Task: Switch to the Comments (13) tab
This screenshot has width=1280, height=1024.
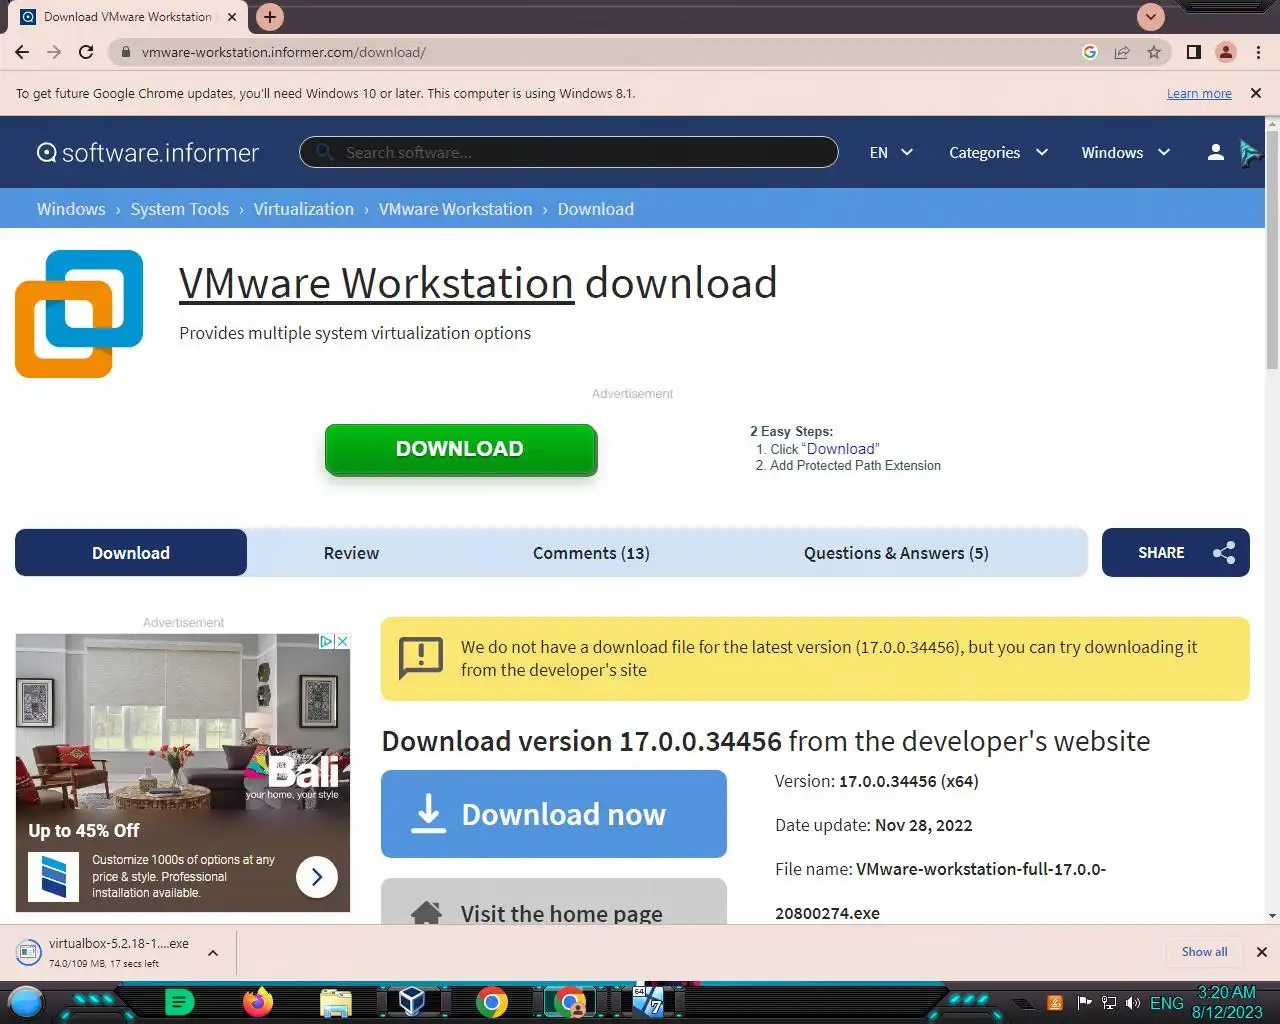Action: [x=591, y=553]
